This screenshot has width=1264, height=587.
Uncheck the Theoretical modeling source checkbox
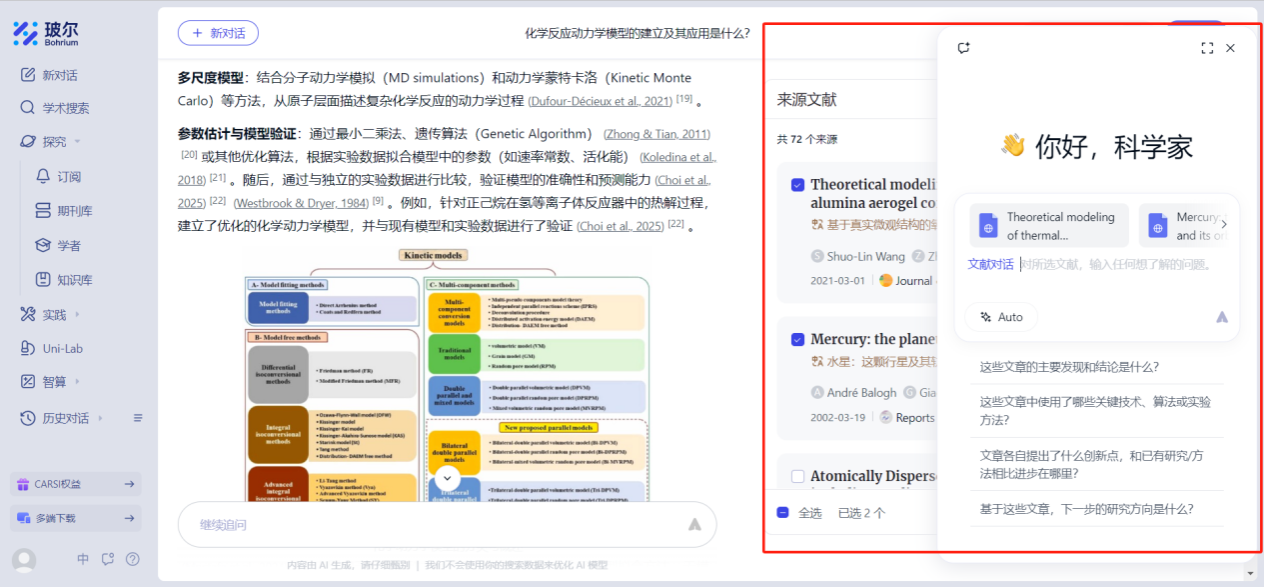[797, 184]
